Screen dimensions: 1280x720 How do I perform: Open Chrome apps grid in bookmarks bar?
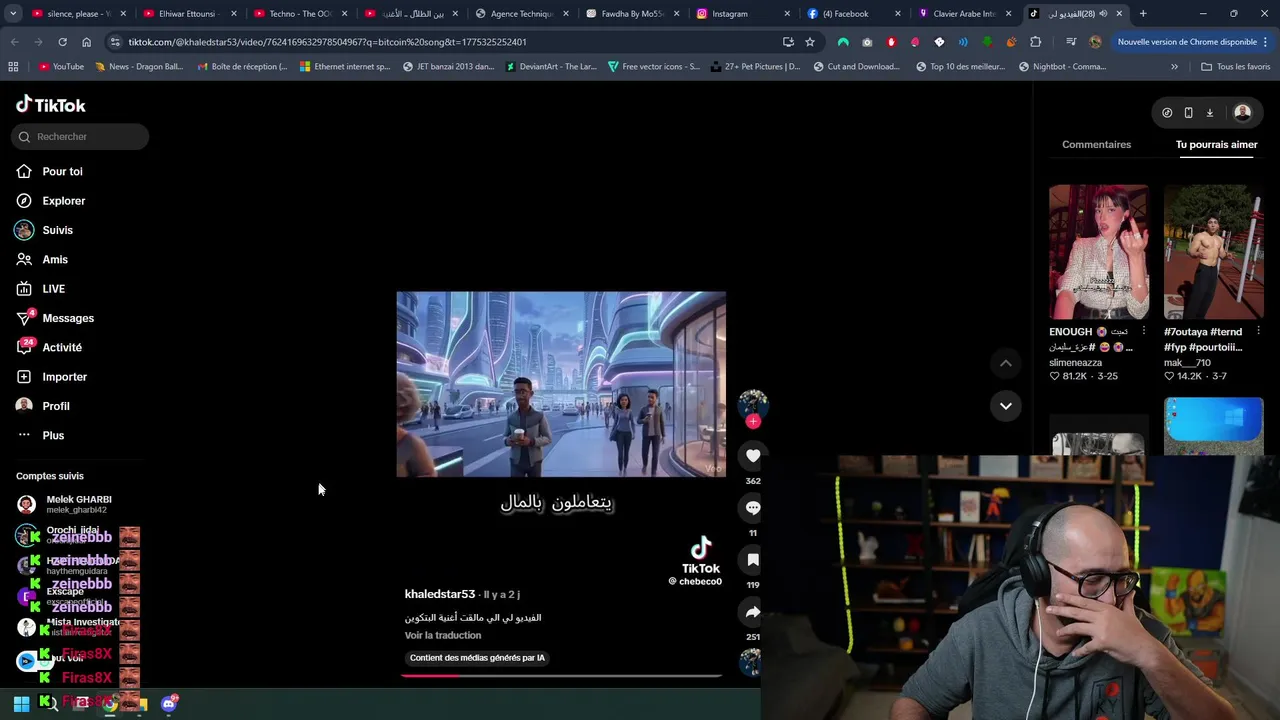pos(13,66)
